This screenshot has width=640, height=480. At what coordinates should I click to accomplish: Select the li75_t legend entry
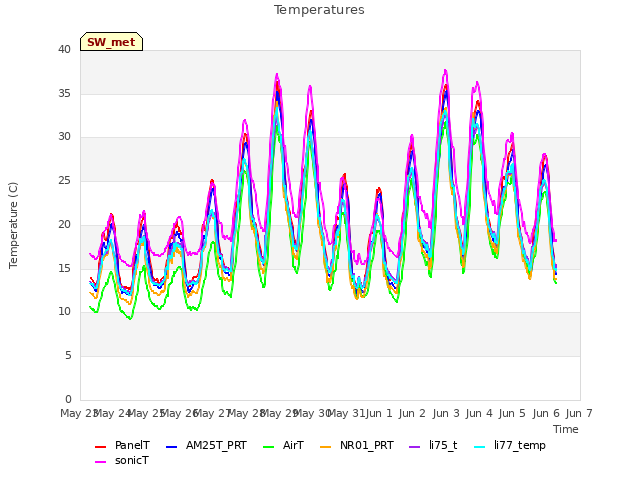coord(433,445)
